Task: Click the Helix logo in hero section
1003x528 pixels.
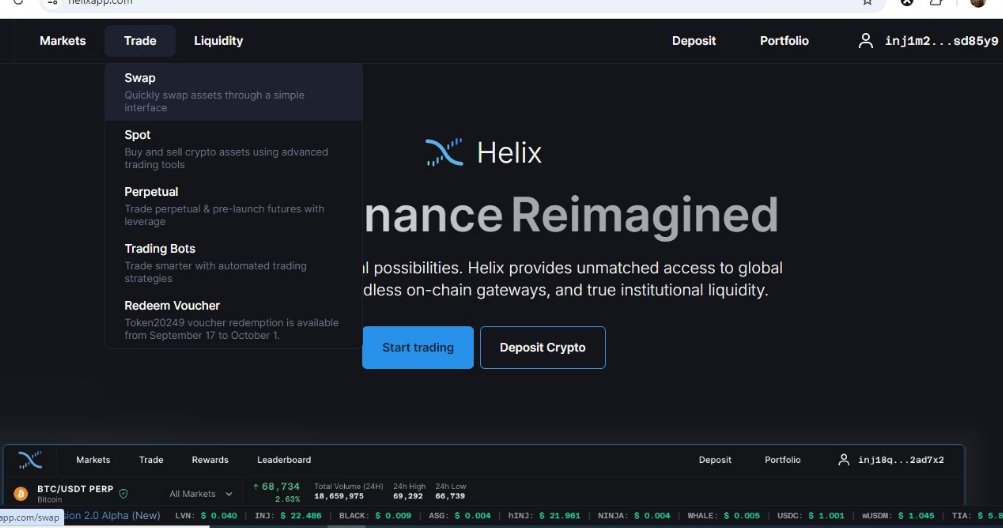Action: tap(484, 152)
